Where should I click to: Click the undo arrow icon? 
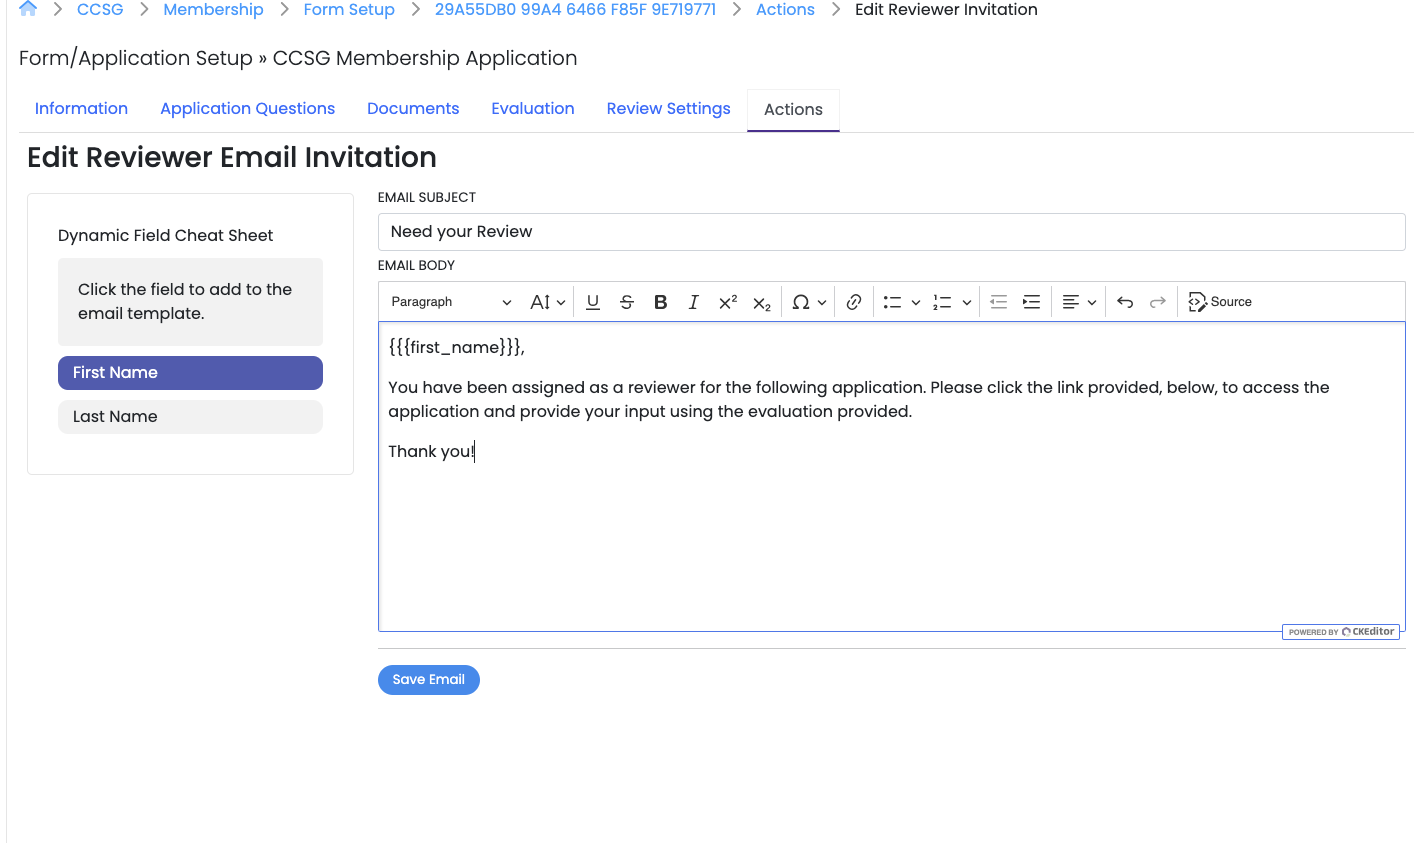(x=1125, y=302)
